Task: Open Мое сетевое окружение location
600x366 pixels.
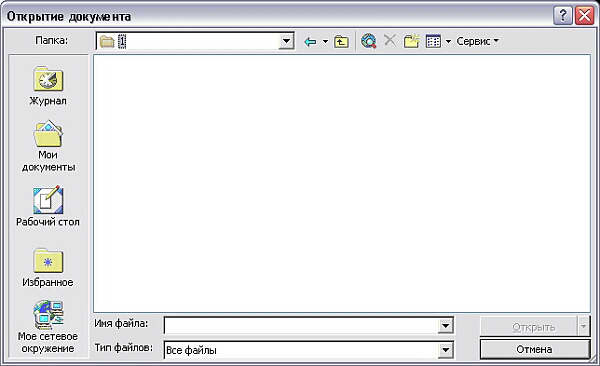Action: [x=48, y=327]
